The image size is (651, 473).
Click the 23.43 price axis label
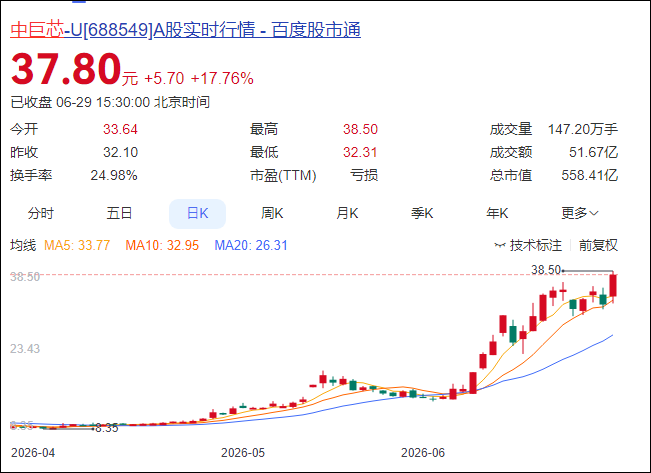25,349
